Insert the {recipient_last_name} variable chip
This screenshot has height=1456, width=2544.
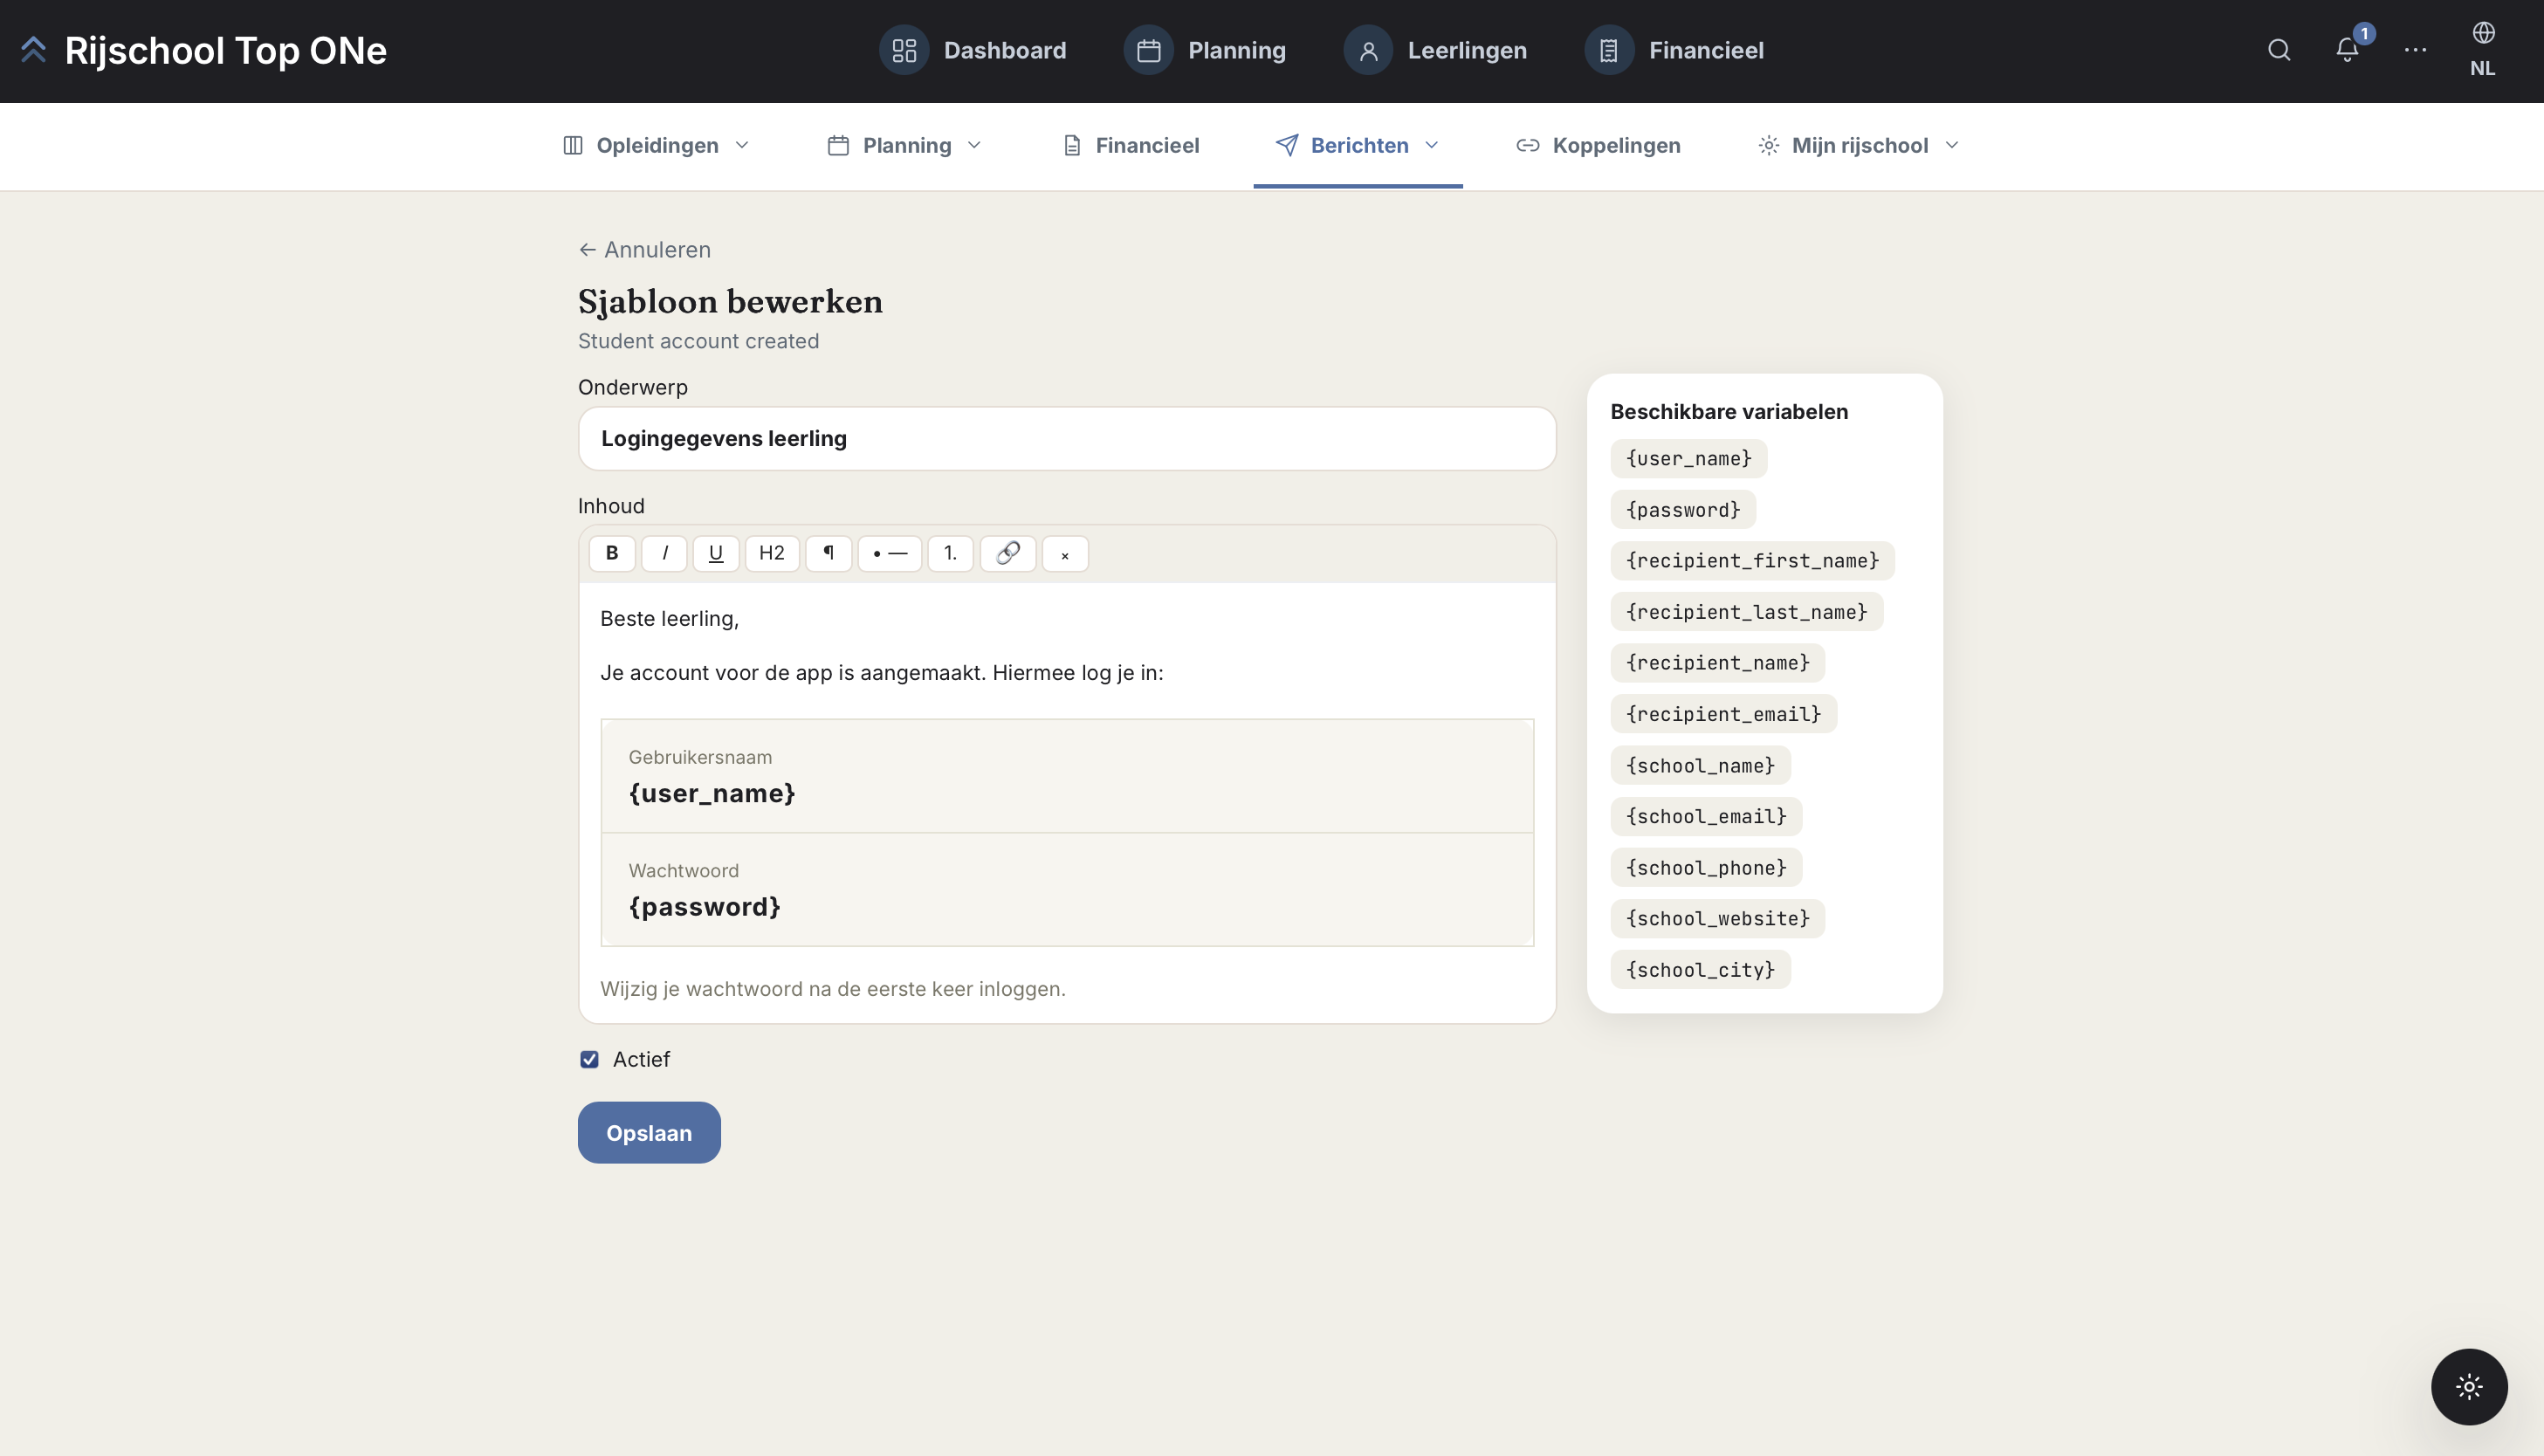(x=1746, y=612)
